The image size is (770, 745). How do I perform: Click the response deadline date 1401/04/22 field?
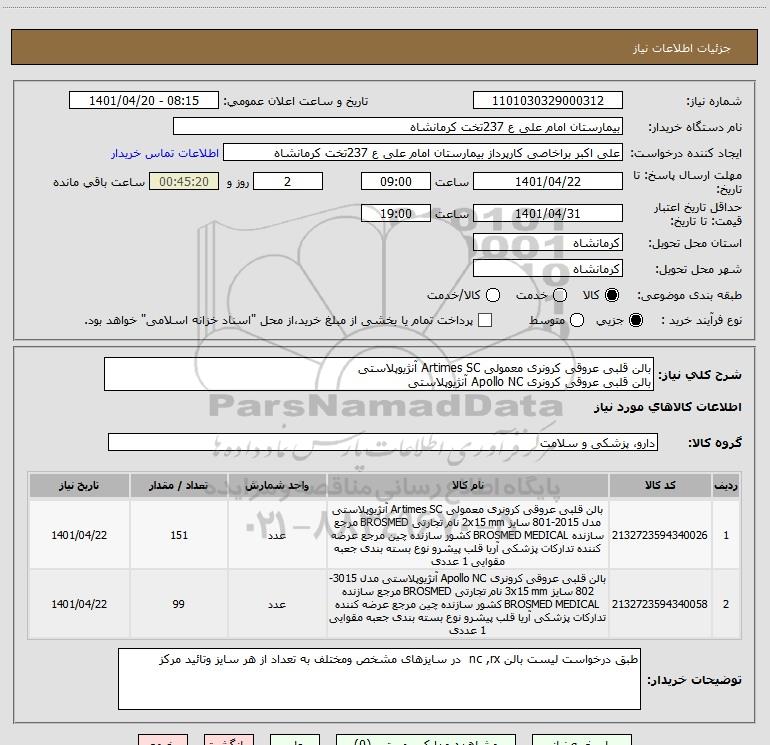548,181
